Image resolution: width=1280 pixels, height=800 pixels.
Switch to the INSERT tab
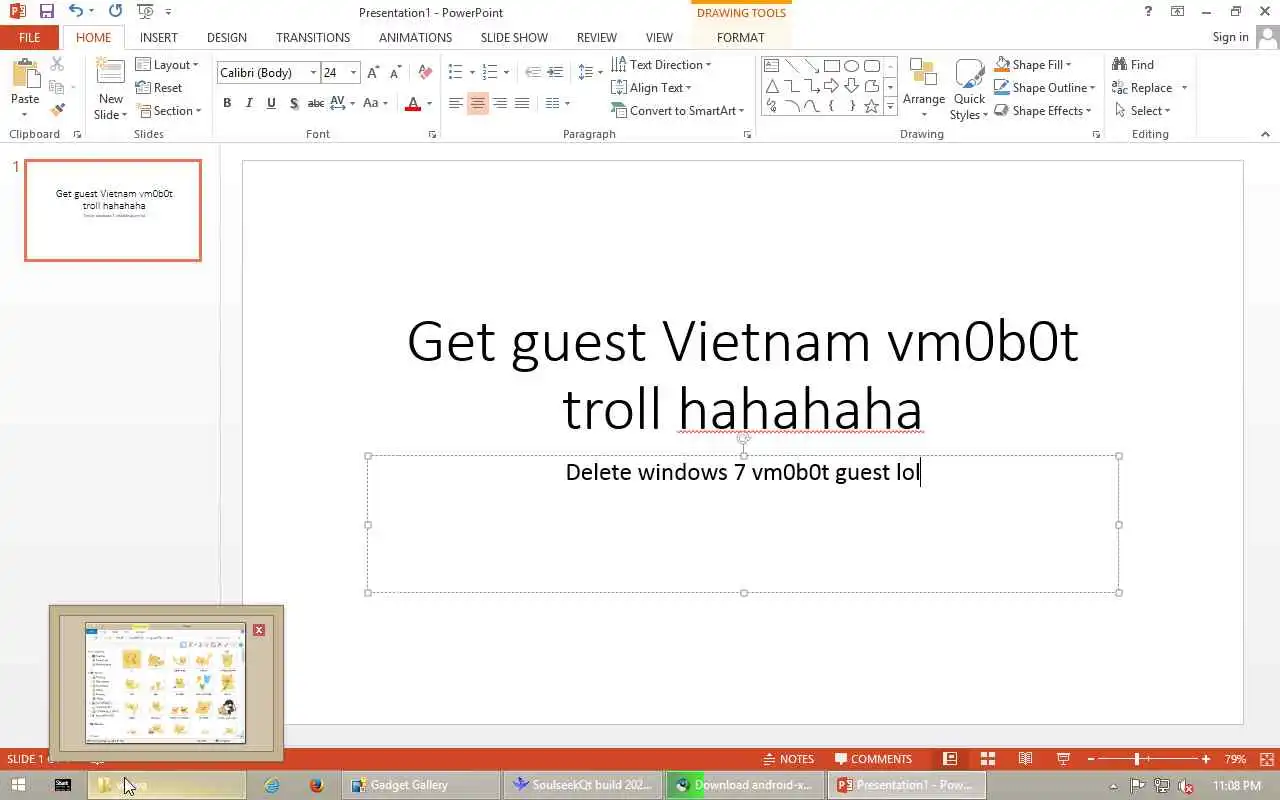point(159,38)
